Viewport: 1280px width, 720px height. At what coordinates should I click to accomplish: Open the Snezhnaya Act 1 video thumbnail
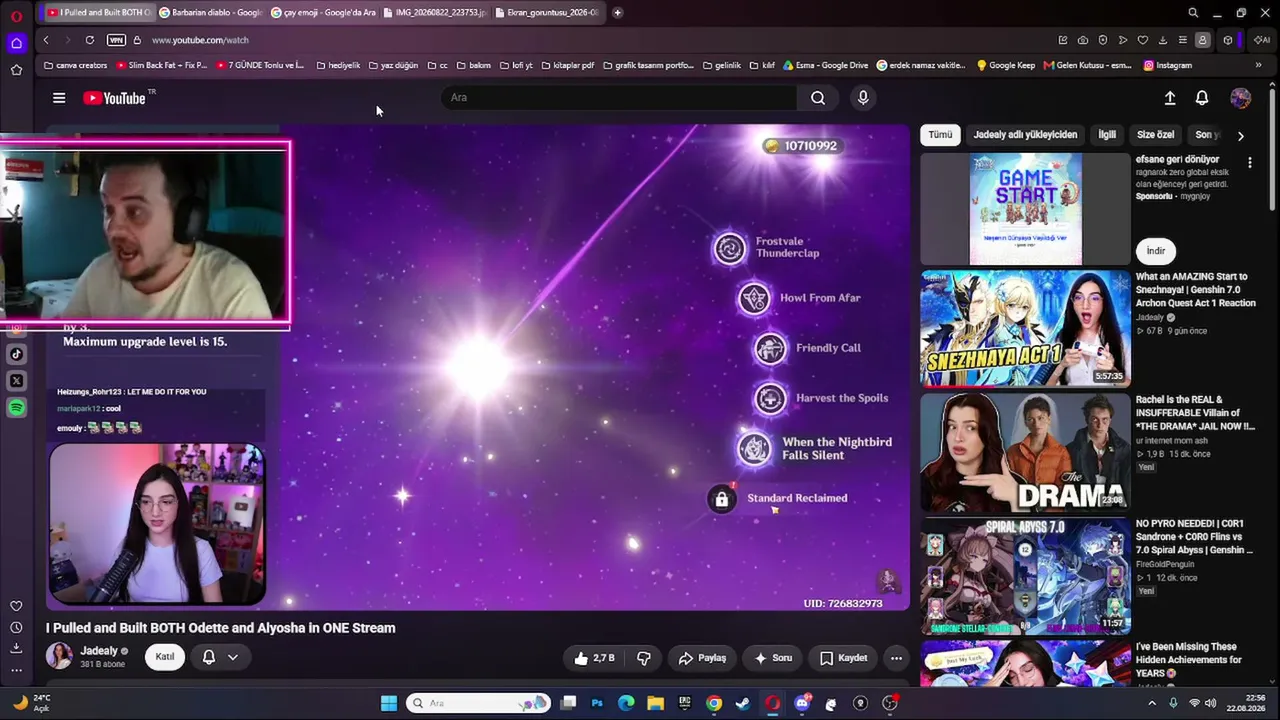point(1025,329)
